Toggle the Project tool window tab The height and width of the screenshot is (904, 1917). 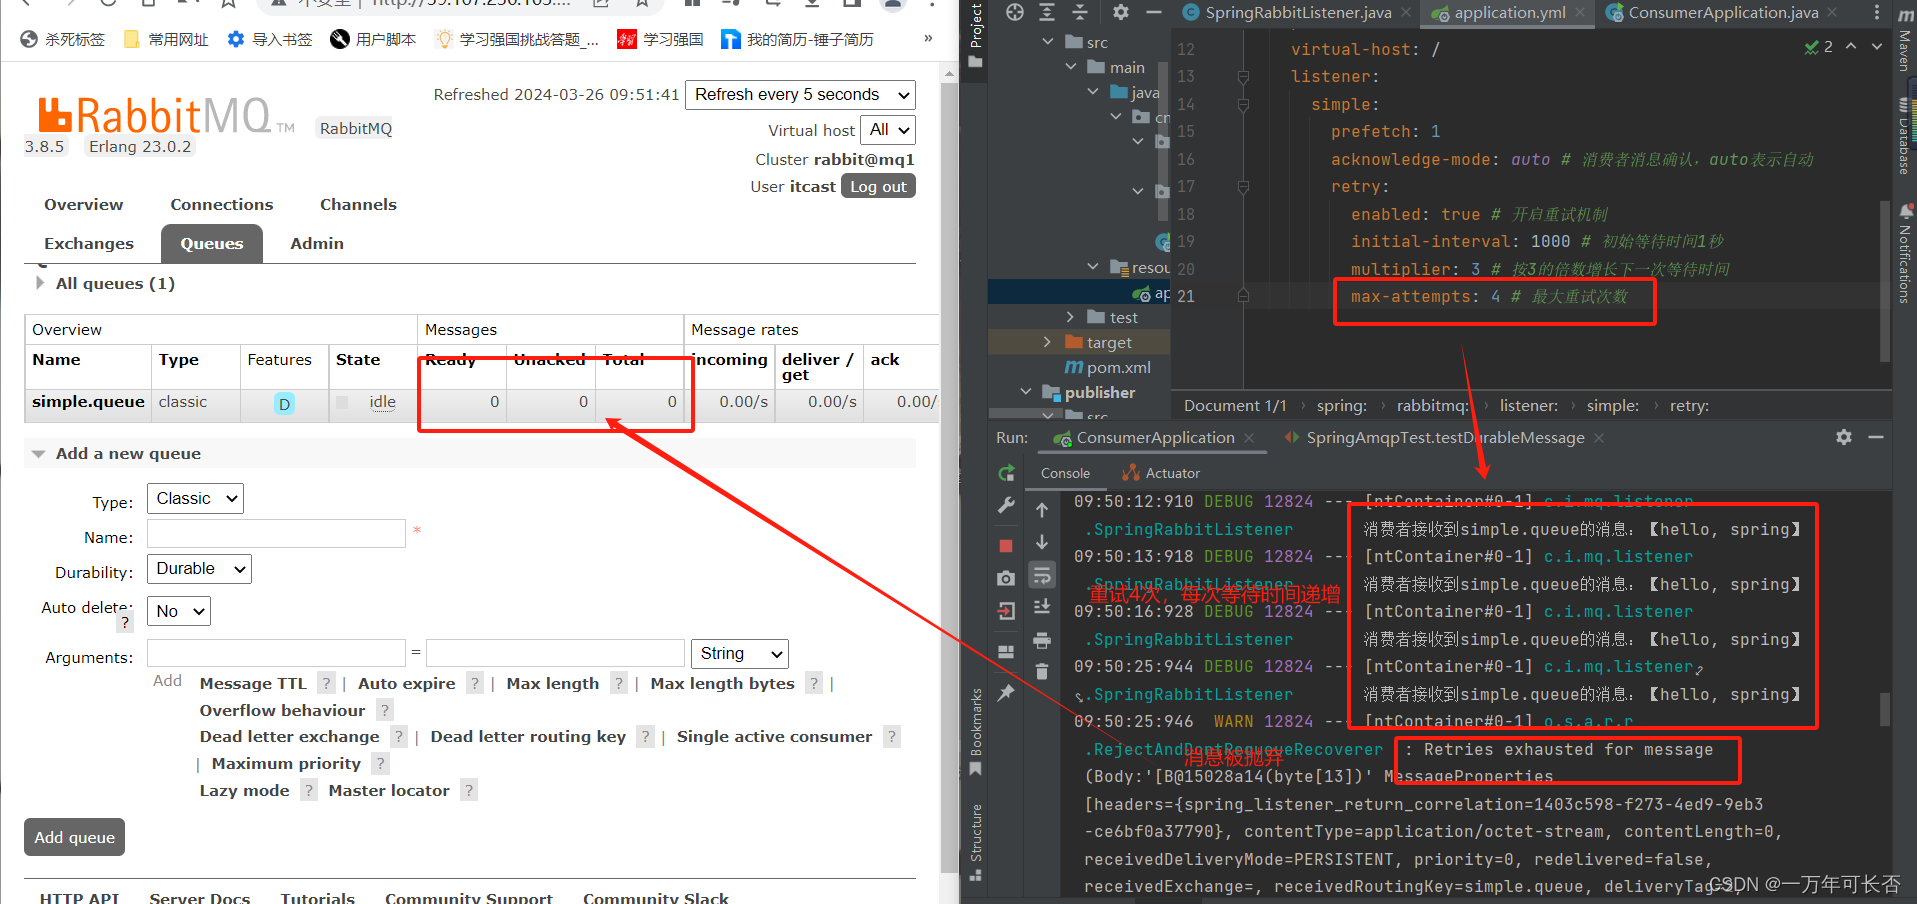[x=976, y=36]
